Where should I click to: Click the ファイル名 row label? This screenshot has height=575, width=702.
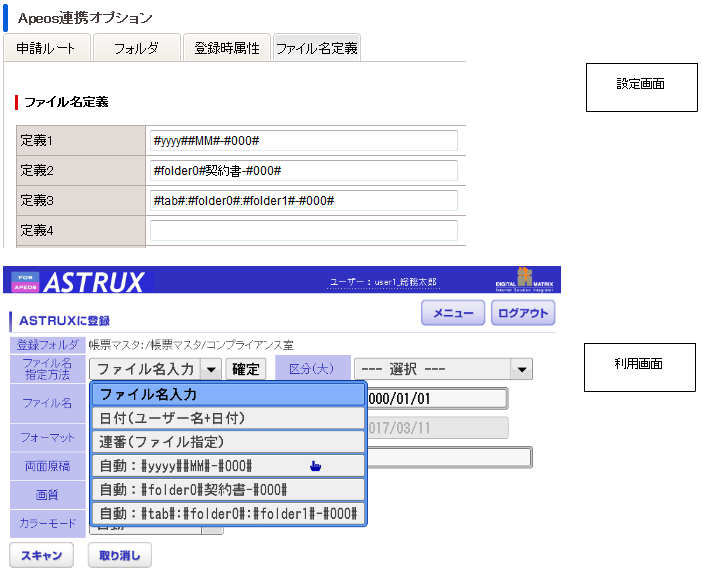click(x=47, y=403)
